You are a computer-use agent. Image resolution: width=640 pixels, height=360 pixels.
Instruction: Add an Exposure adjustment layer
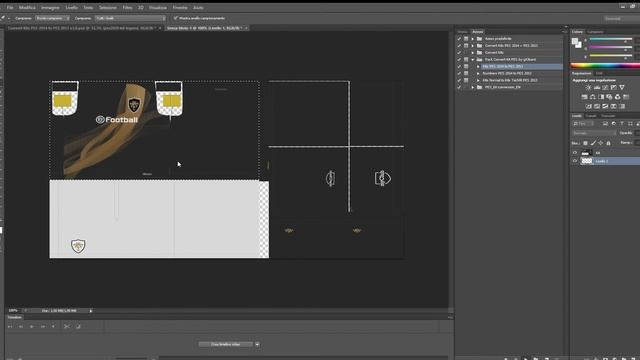613,87
